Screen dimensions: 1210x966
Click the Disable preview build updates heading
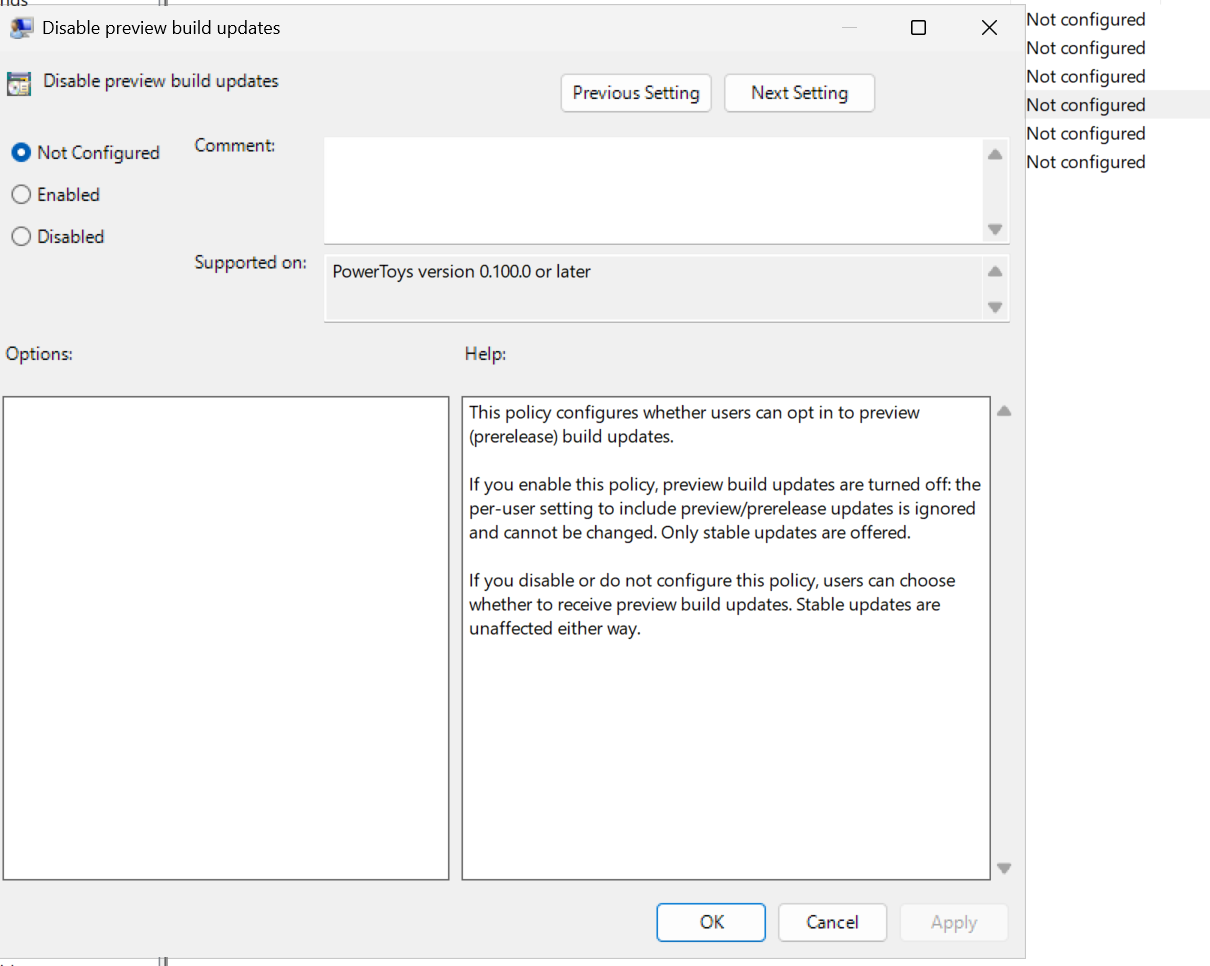pyautogui.click(x=161, y=81)
